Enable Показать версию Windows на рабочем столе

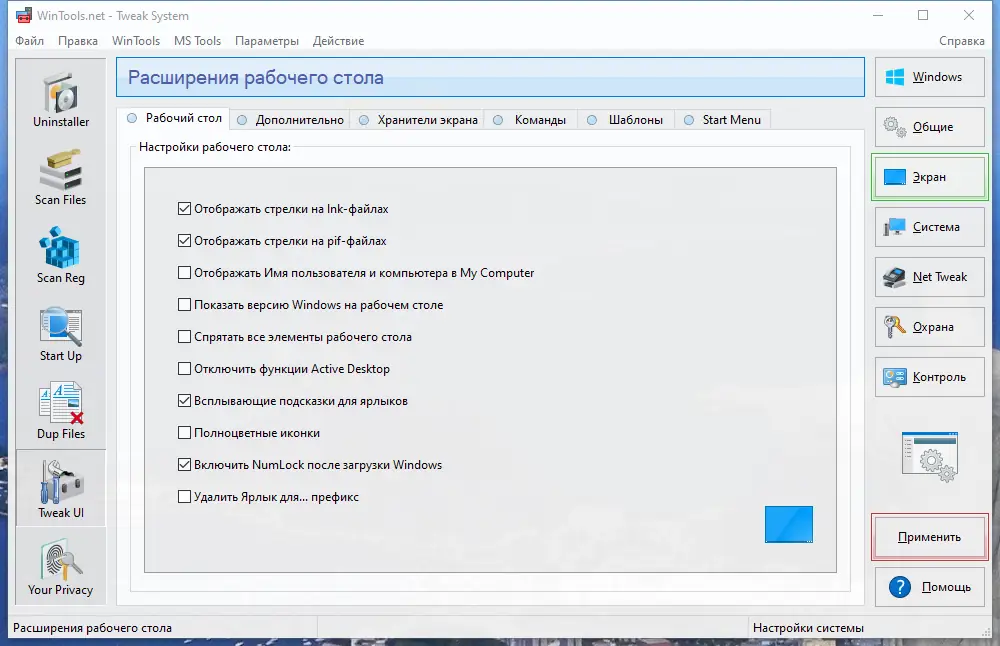(184, 304)
